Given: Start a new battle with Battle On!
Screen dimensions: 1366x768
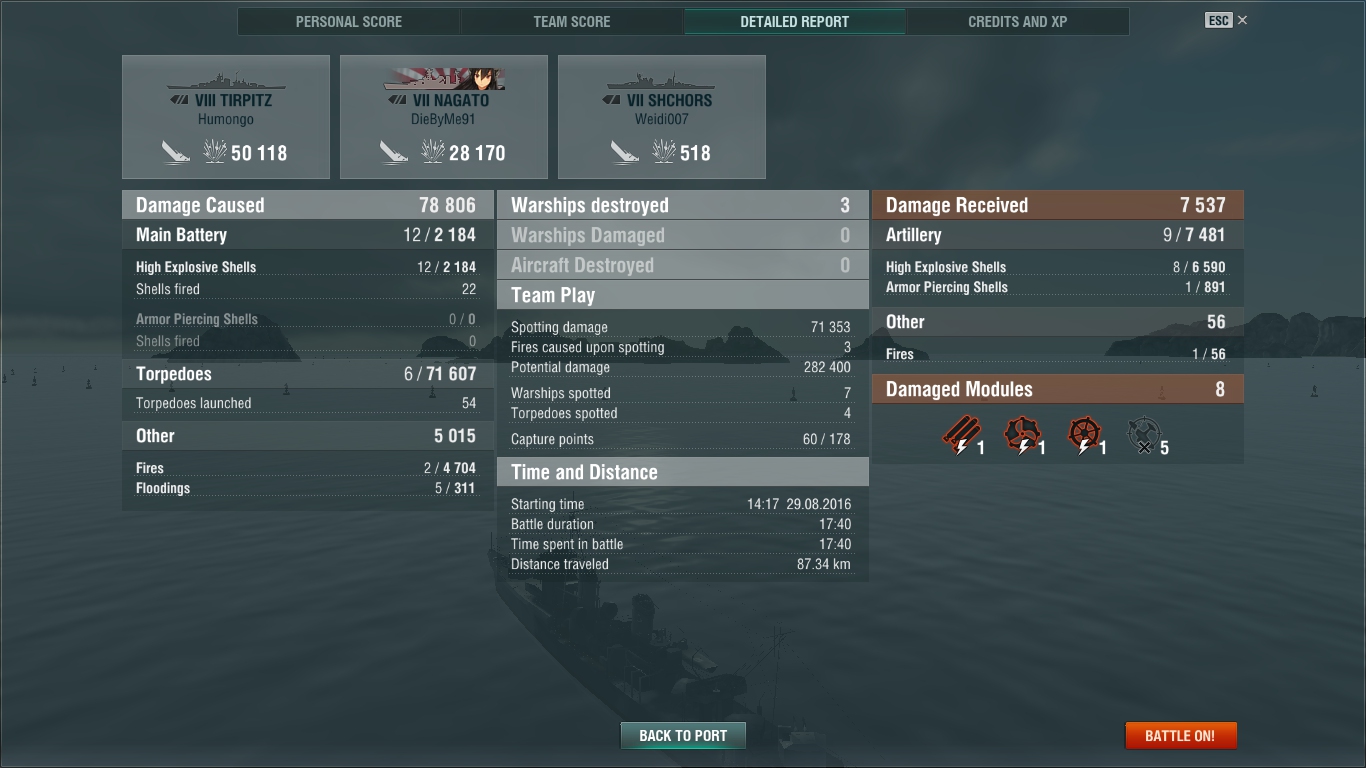Looking at the screenshot, I should click(x=1180, y=735).
